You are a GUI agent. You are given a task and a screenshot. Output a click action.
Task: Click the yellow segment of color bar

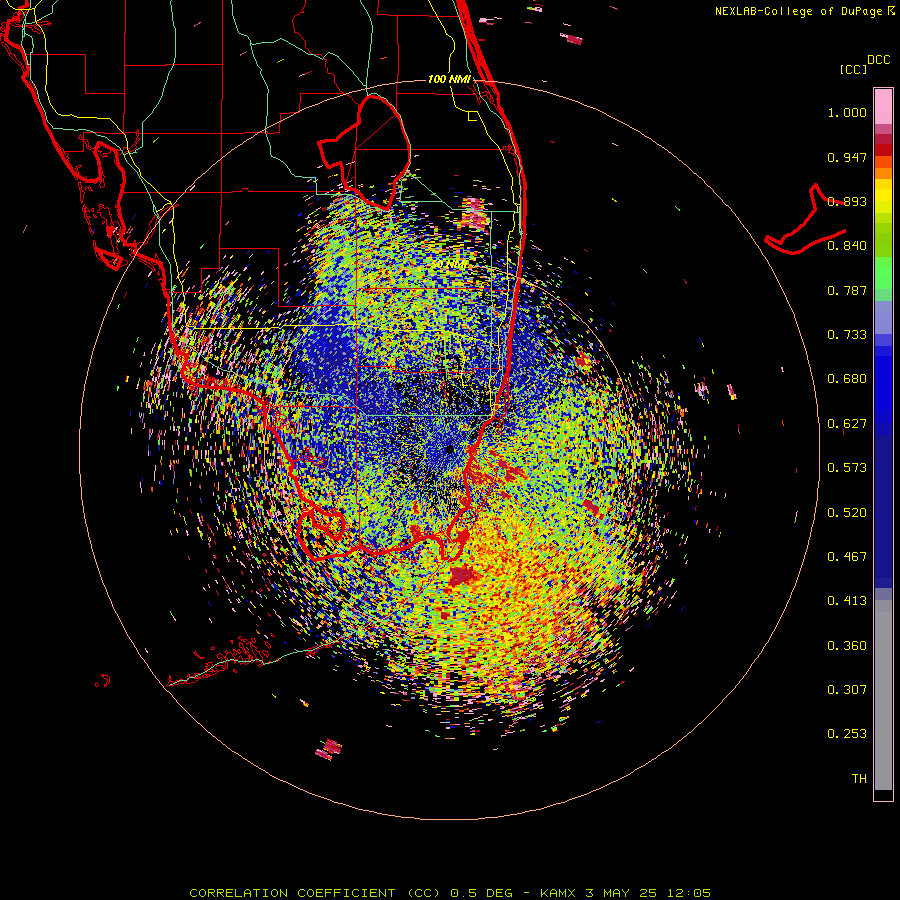click(883, 196)
